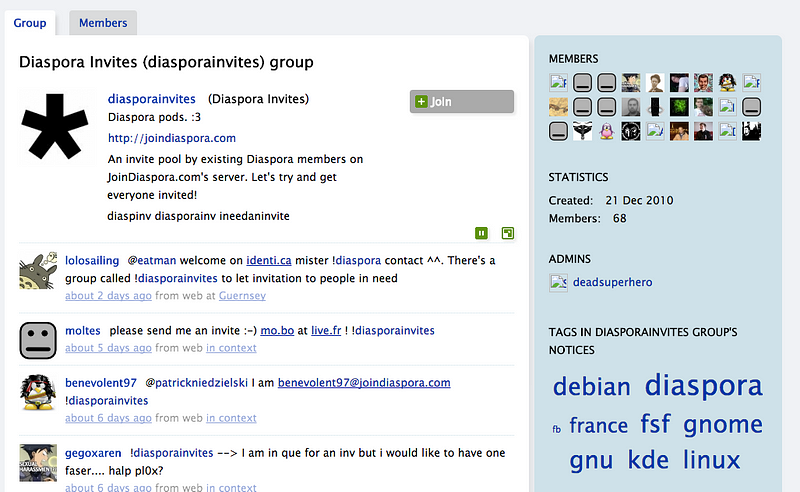Select the gnome tag

(x=722, y=425)
